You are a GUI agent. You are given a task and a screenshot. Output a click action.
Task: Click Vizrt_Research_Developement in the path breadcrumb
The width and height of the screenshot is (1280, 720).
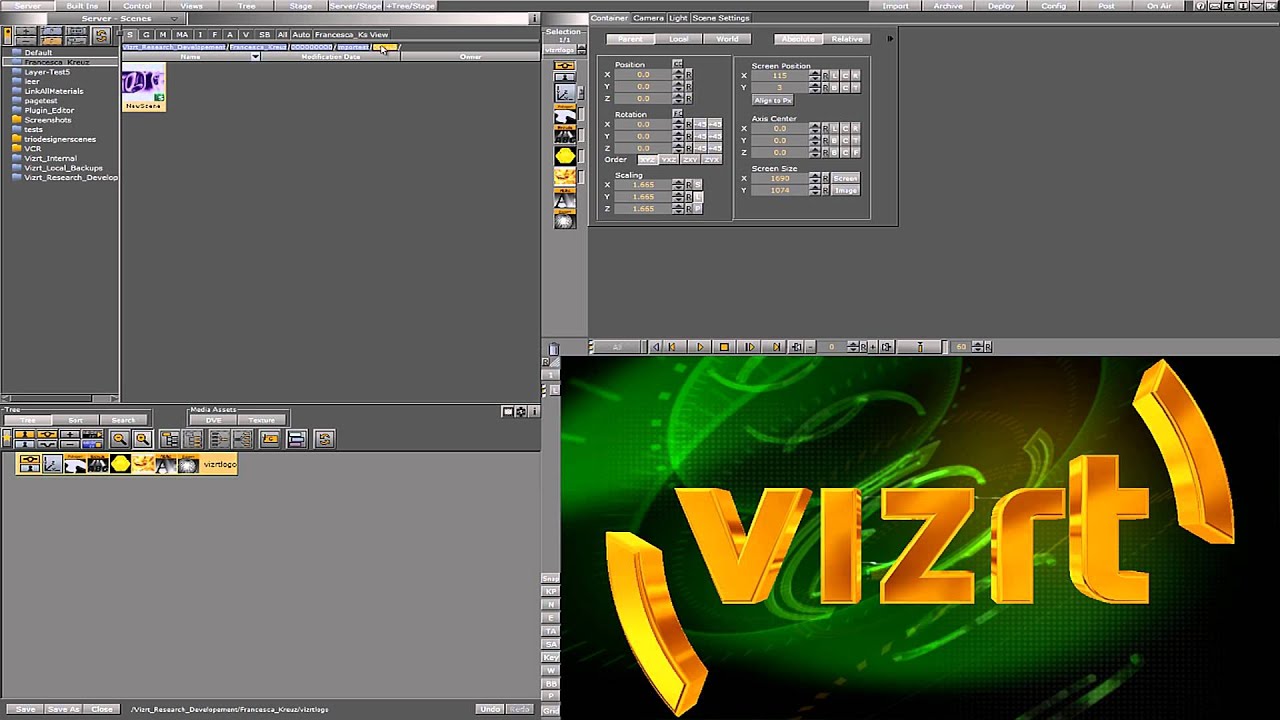(x=174, y=47)
